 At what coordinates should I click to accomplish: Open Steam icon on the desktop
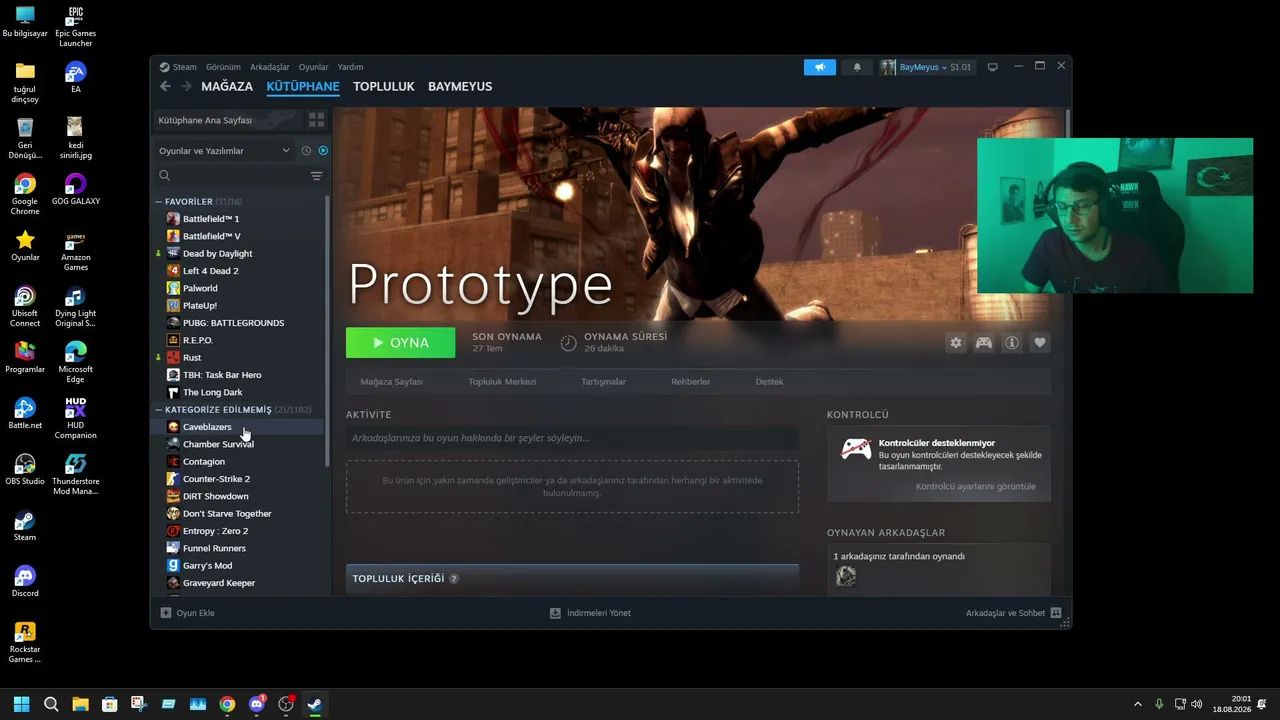[25, 526]
